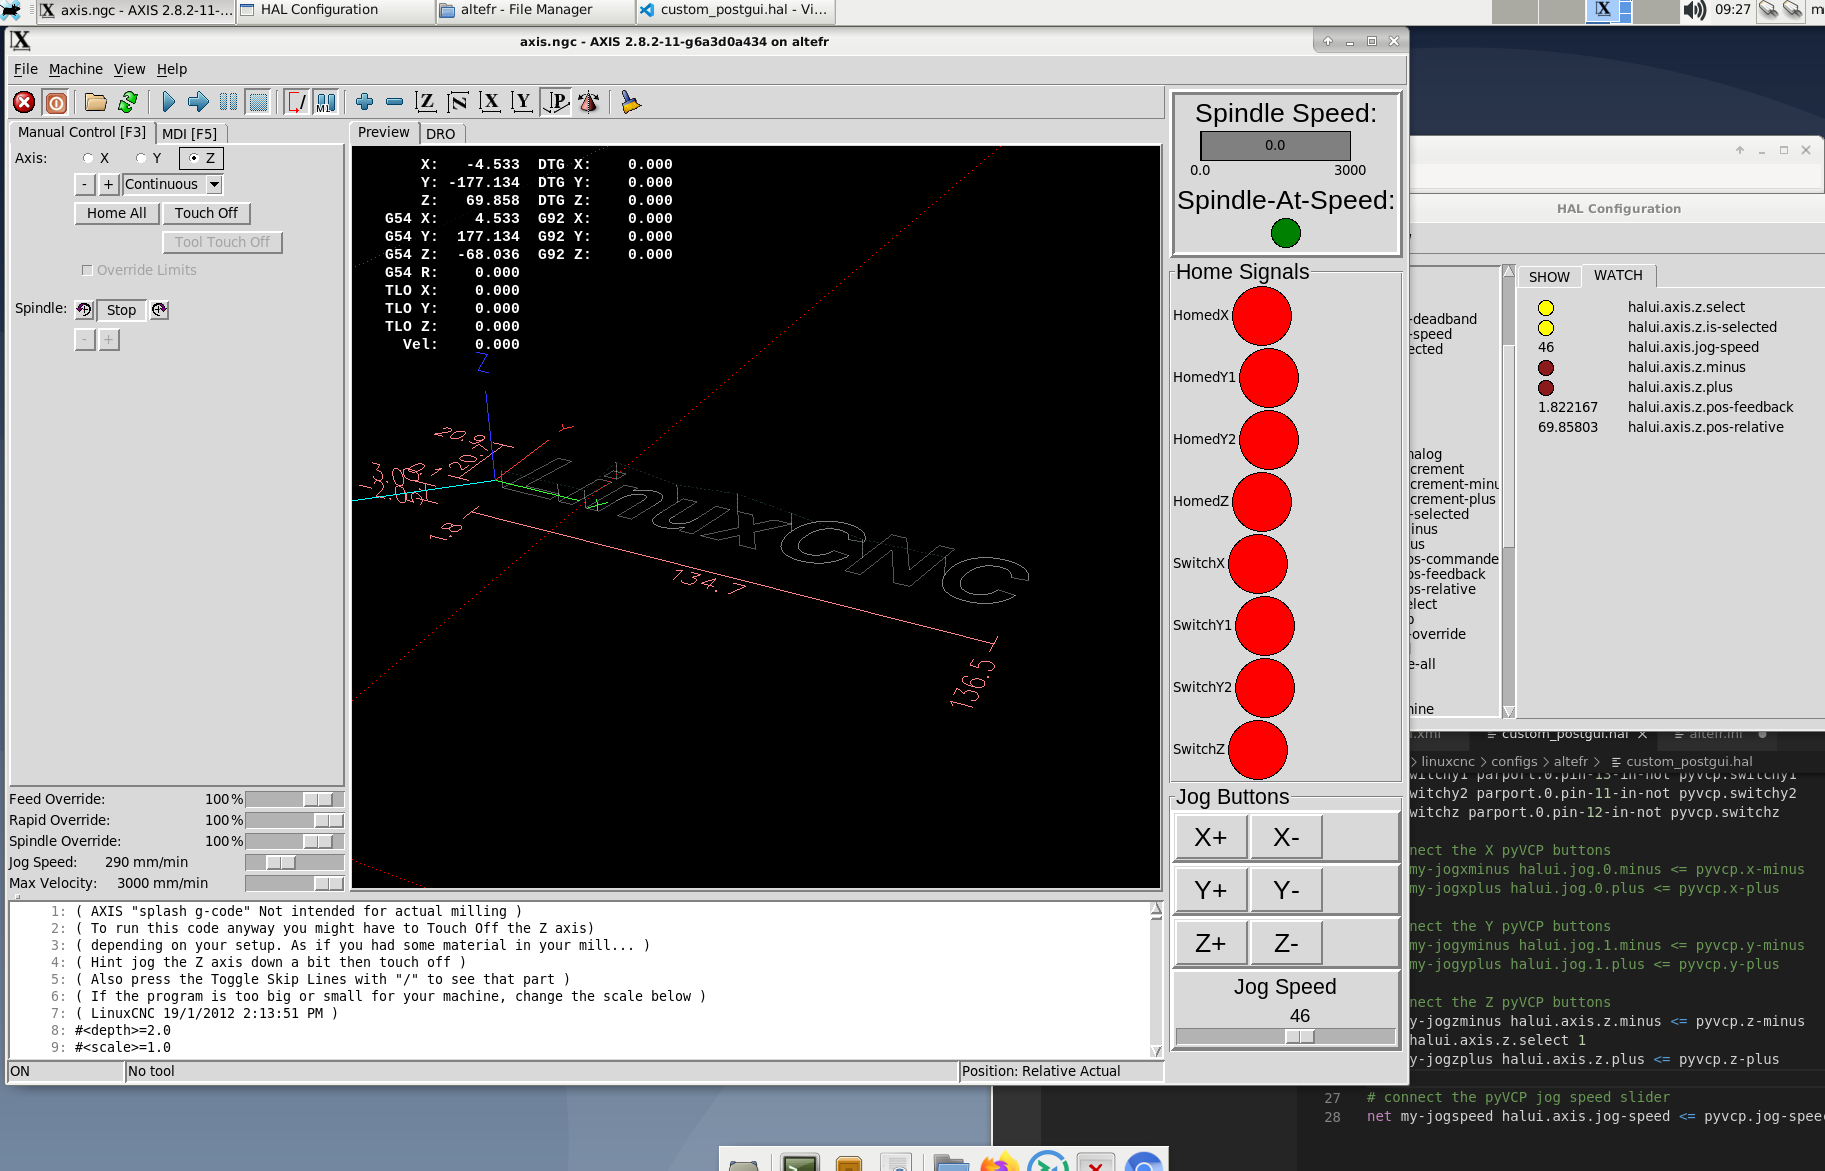1825x1171 pixels.
Task: Adjust the Feed Override slider
Action: click(x=295, y=799)
